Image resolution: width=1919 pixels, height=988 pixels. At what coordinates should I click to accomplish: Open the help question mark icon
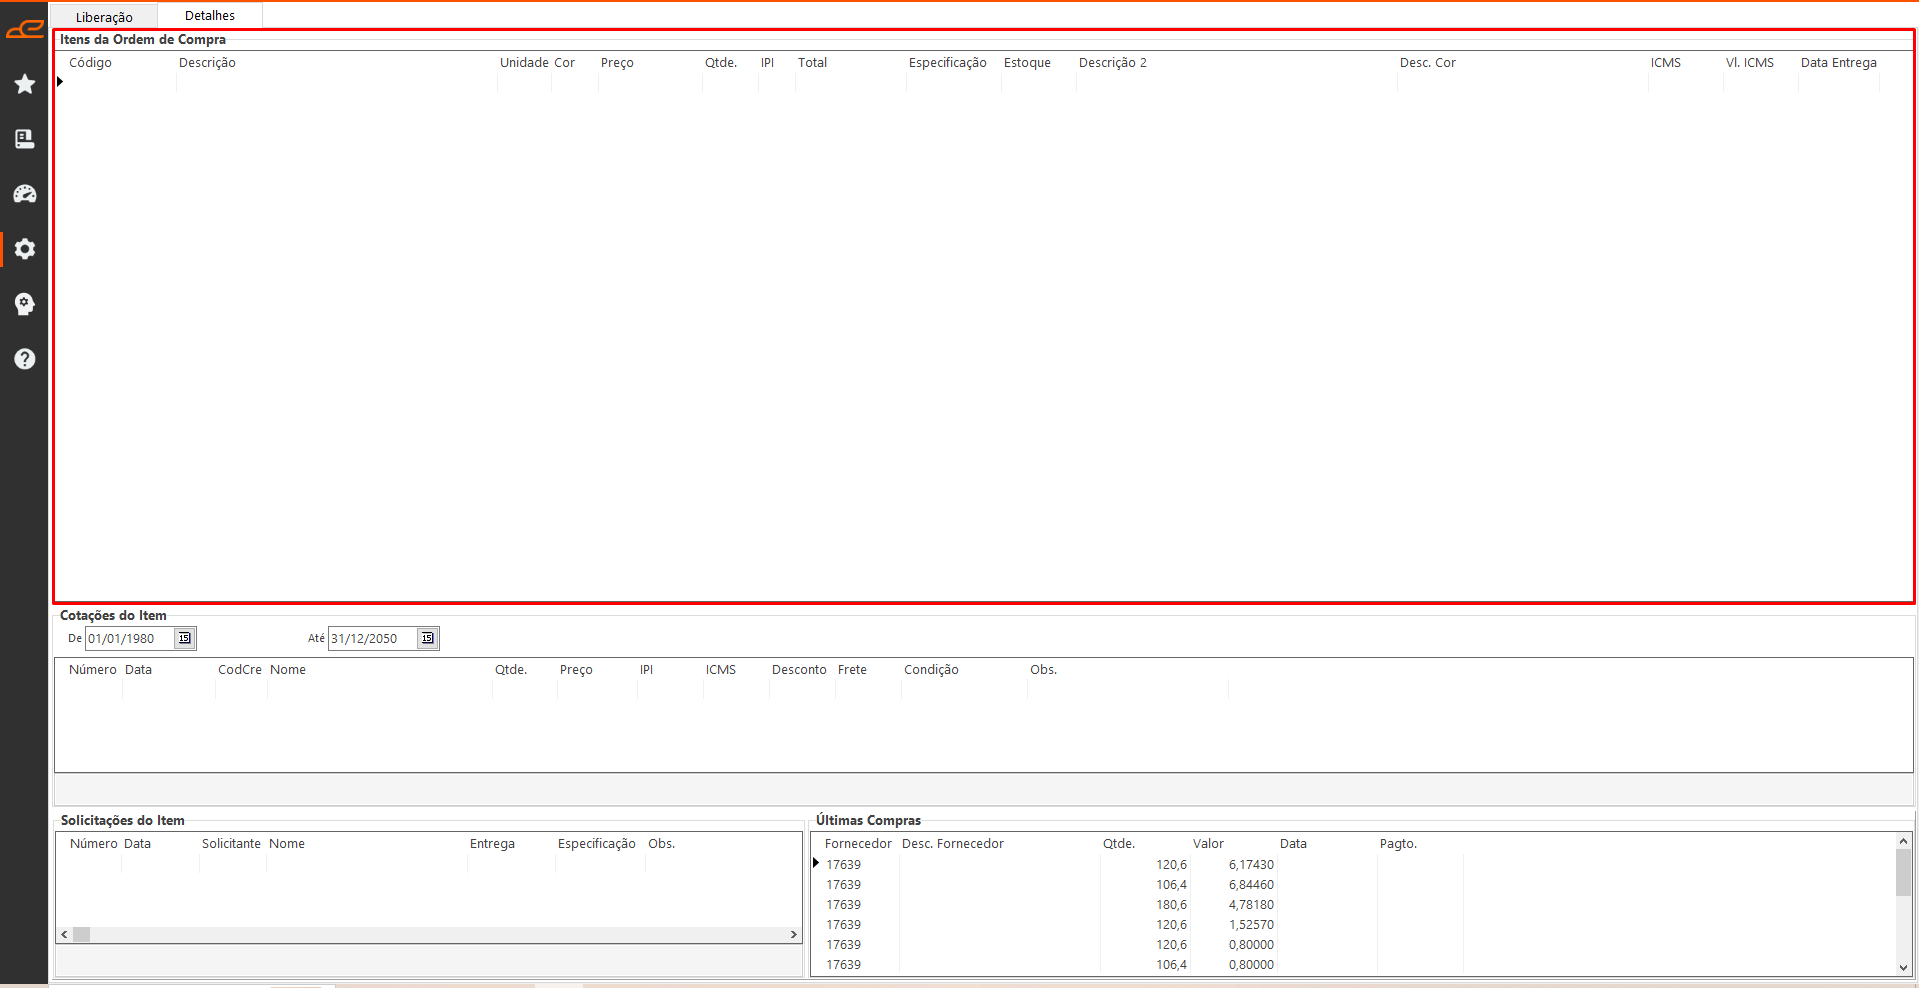[24, 359]
